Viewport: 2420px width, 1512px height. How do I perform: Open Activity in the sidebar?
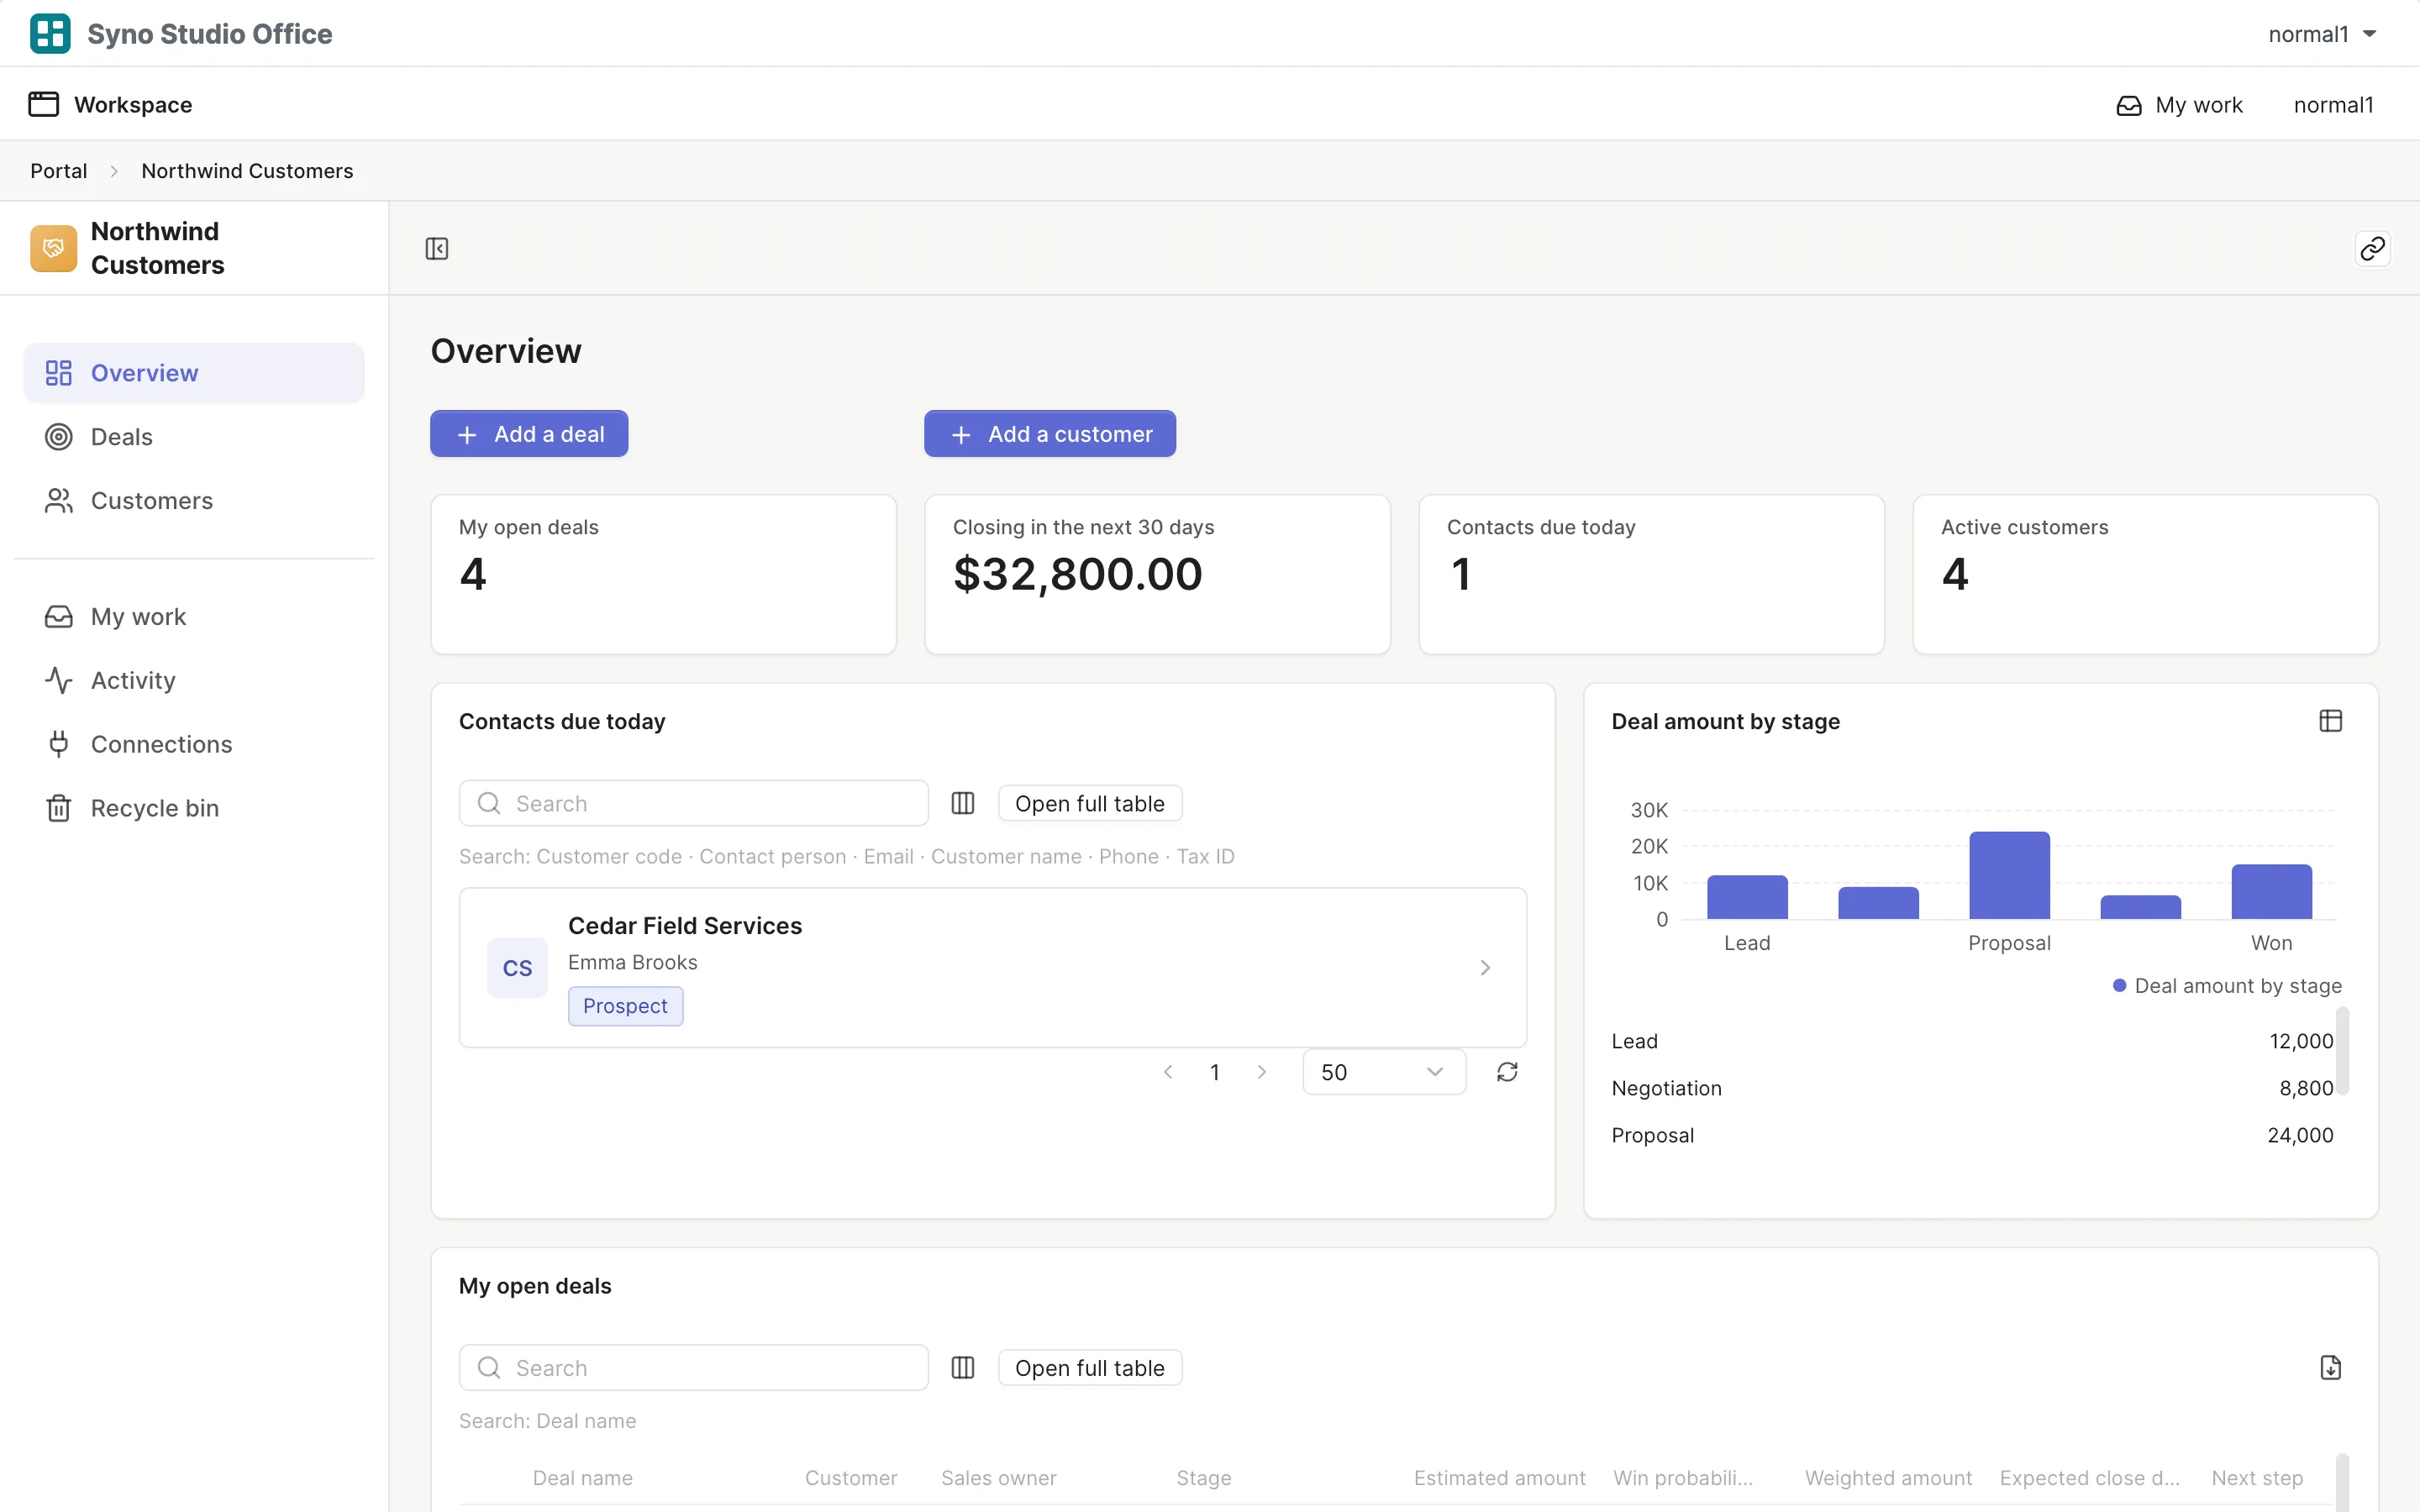(194, 681)
